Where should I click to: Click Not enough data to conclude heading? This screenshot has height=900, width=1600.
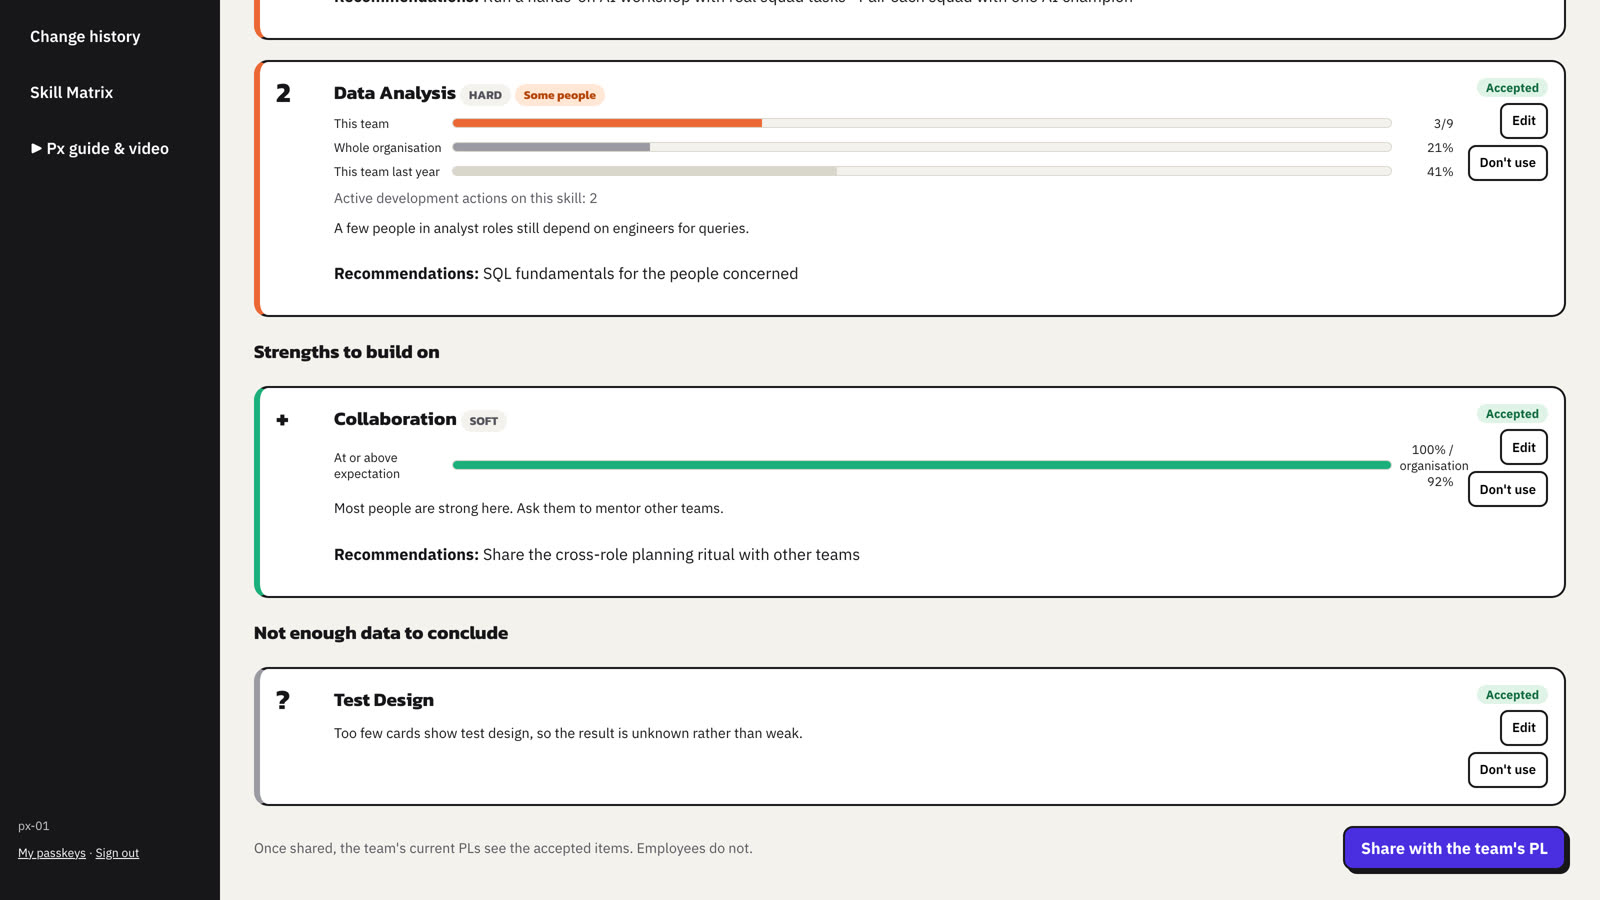[x=381, y=633]
